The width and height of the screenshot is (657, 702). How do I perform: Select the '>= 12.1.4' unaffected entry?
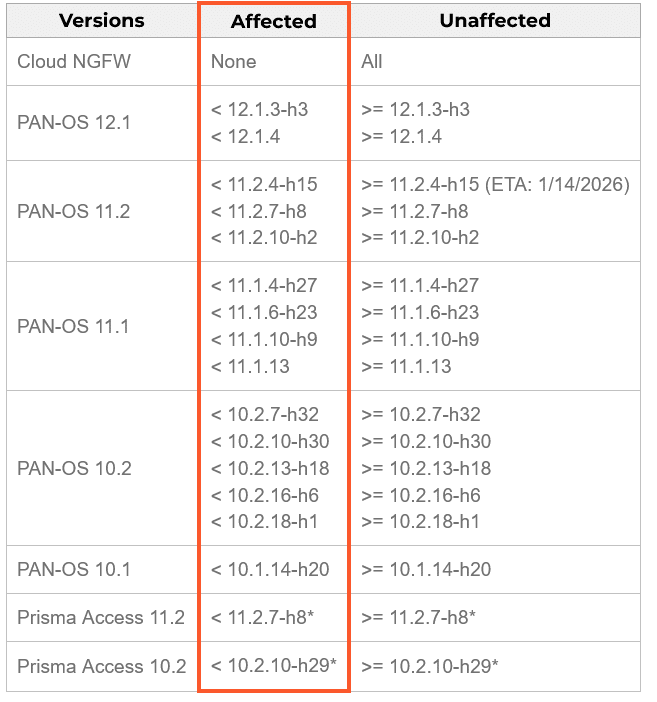(x=401, y=136)
